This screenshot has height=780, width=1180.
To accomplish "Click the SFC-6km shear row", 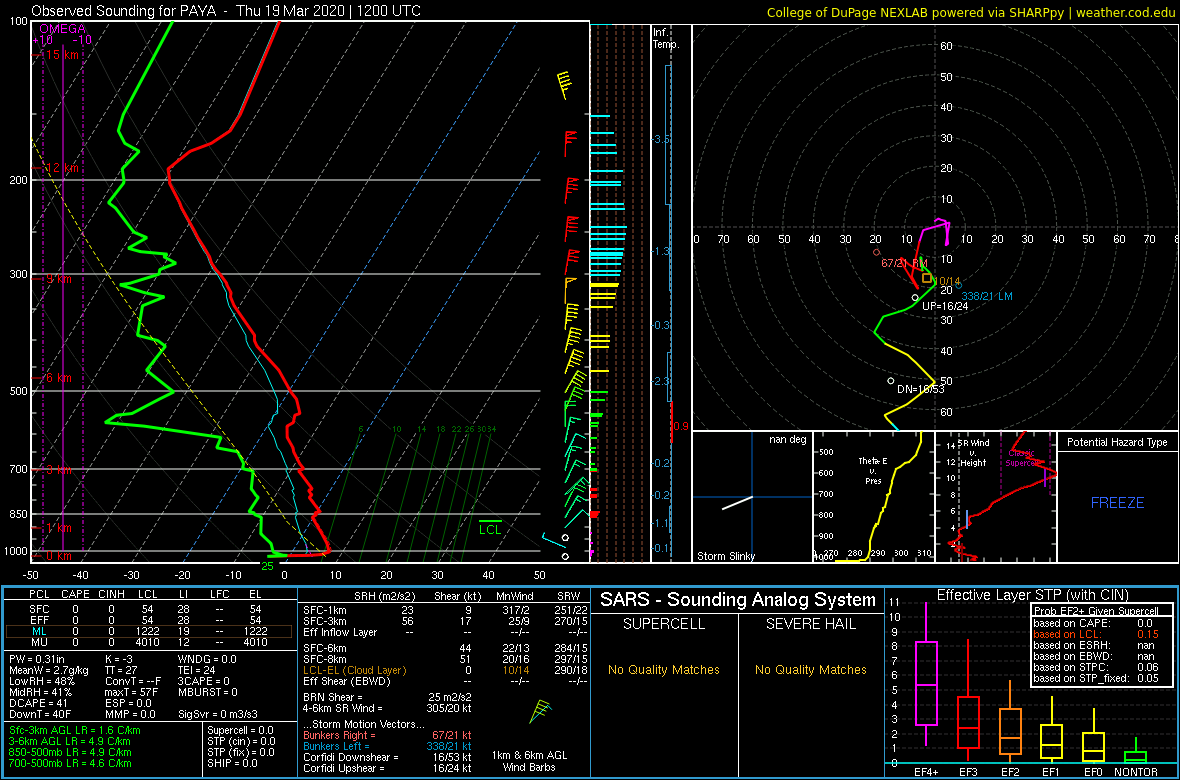I will (x=443, y=648).
